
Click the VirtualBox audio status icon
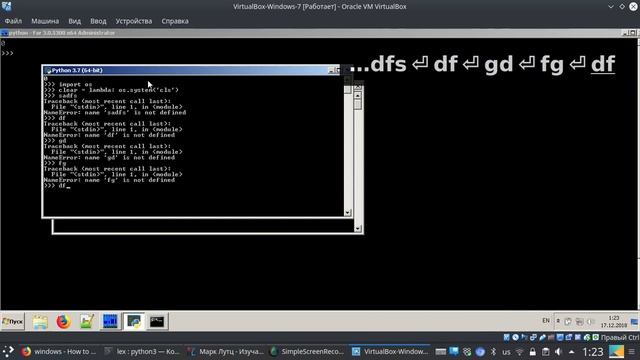coord(524,337)
